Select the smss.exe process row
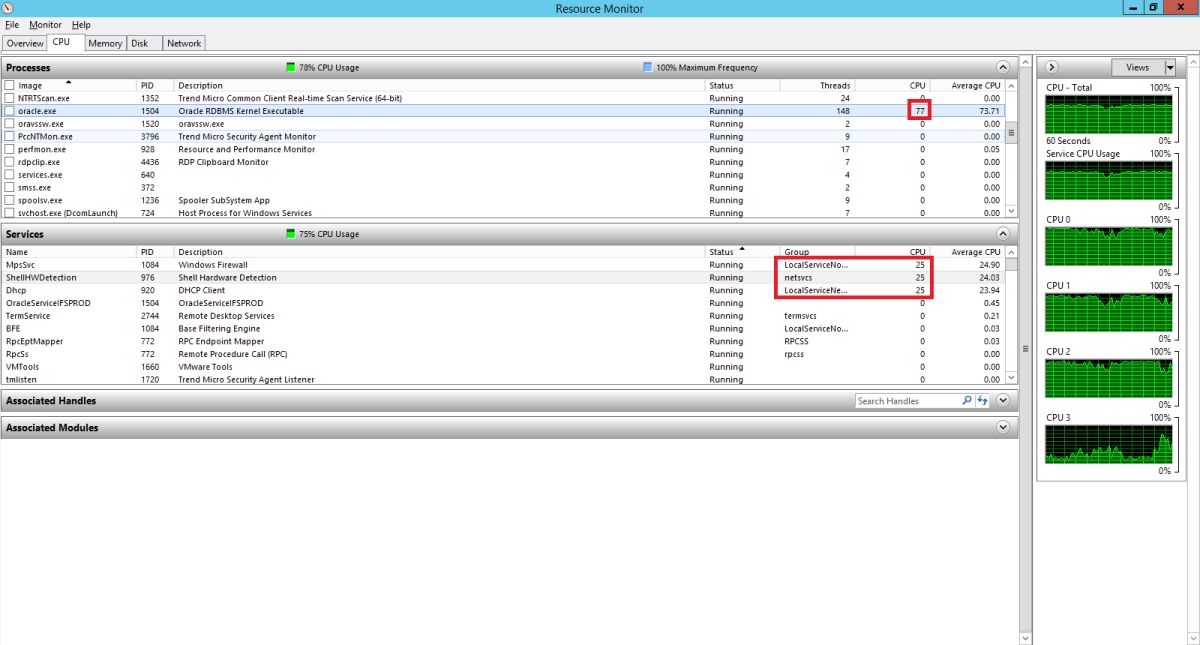1200x645 pixels. (503, 188)
